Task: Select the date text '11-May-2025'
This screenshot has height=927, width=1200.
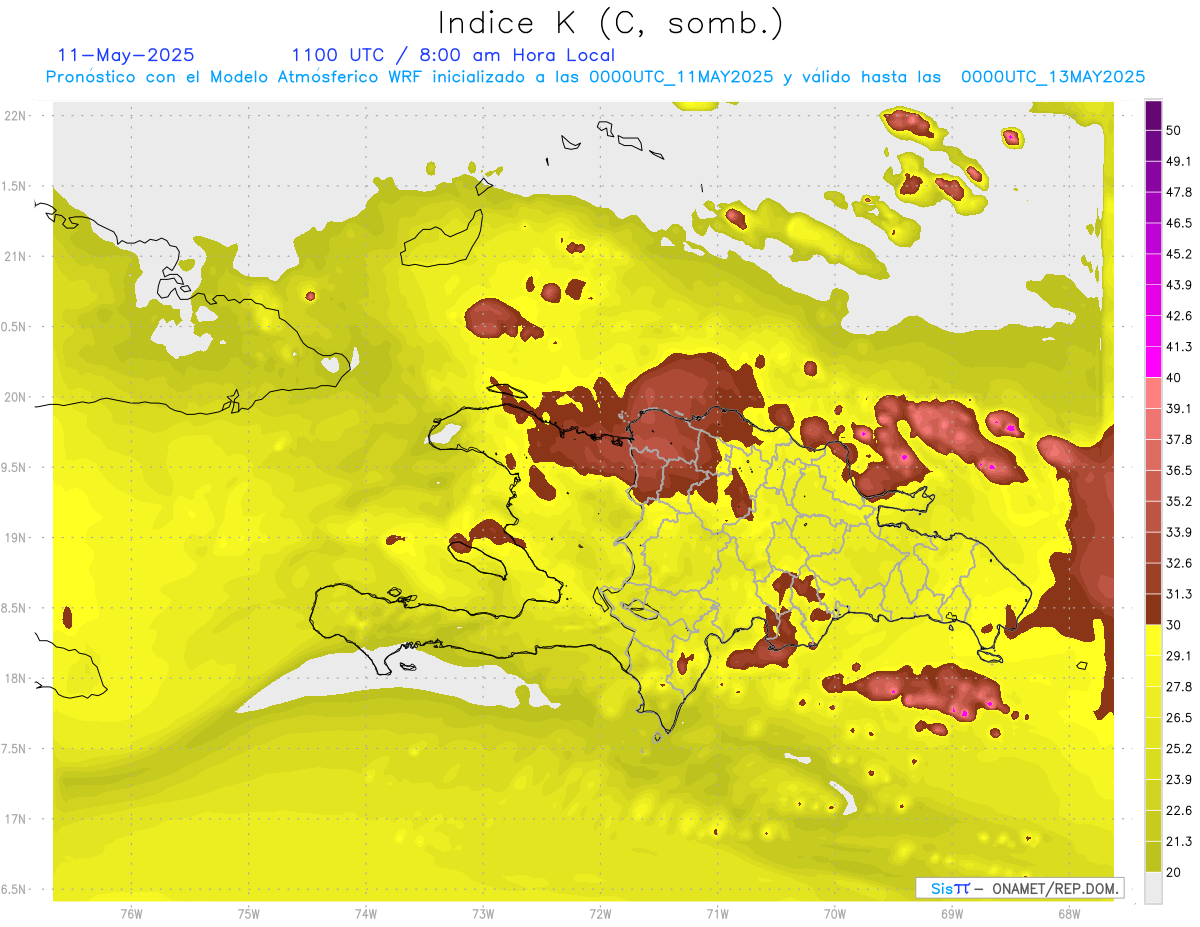Action: click(x=126, y=56)
